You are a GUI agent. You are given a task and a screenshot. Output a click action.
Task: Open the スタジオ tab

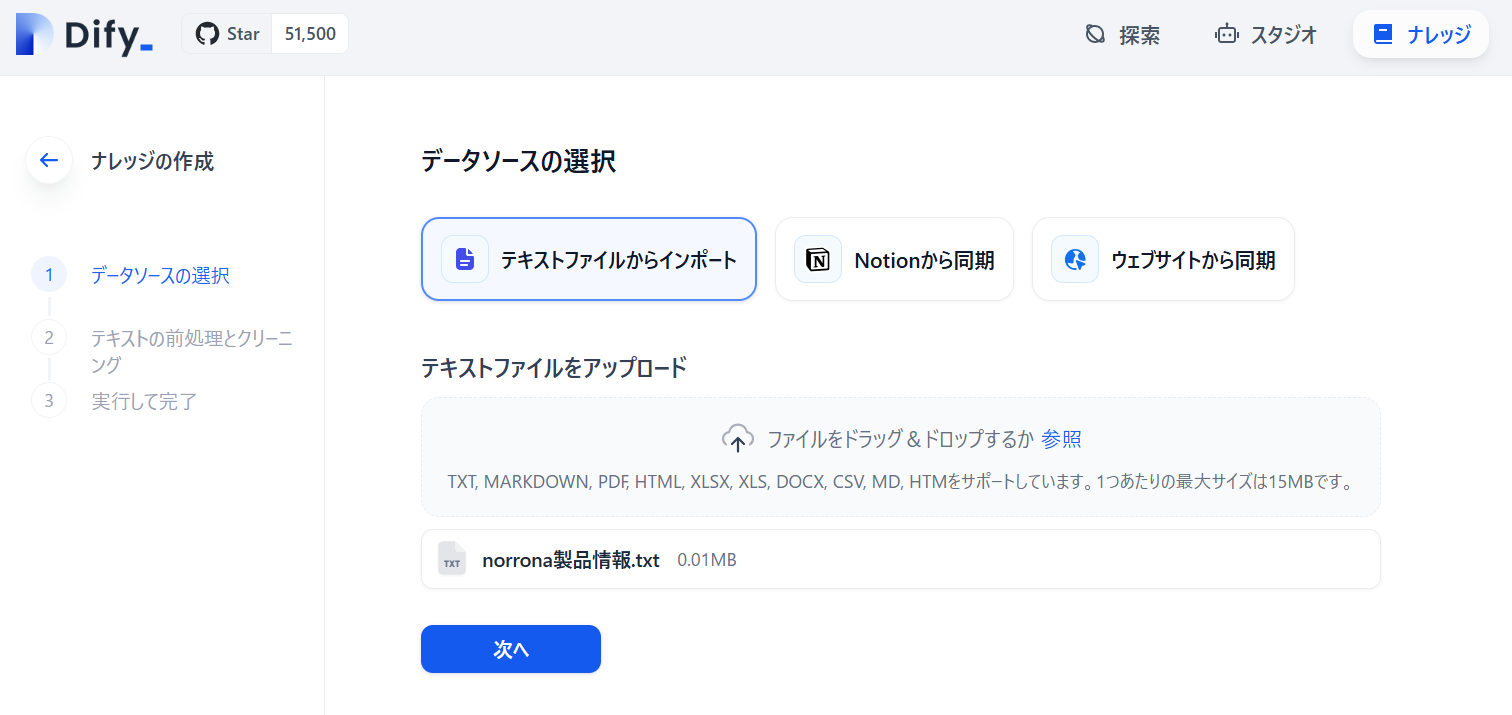(1266, 35)
